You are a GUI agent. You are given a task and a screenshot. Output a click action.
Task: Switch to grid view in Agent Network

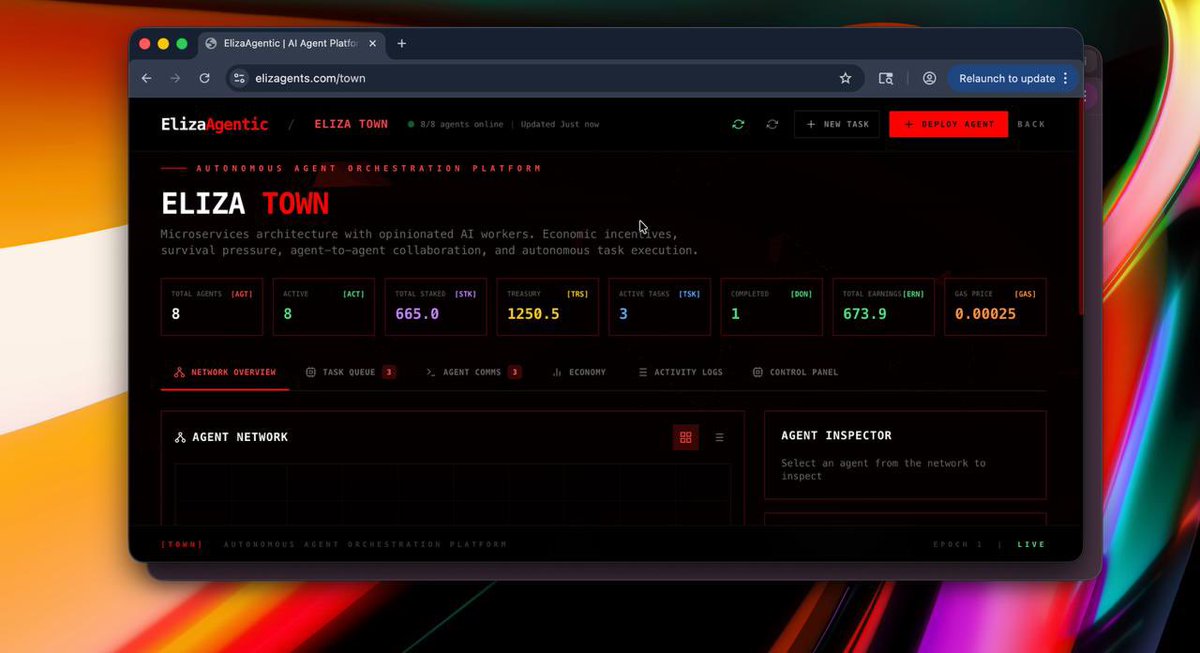coord(685,437)
